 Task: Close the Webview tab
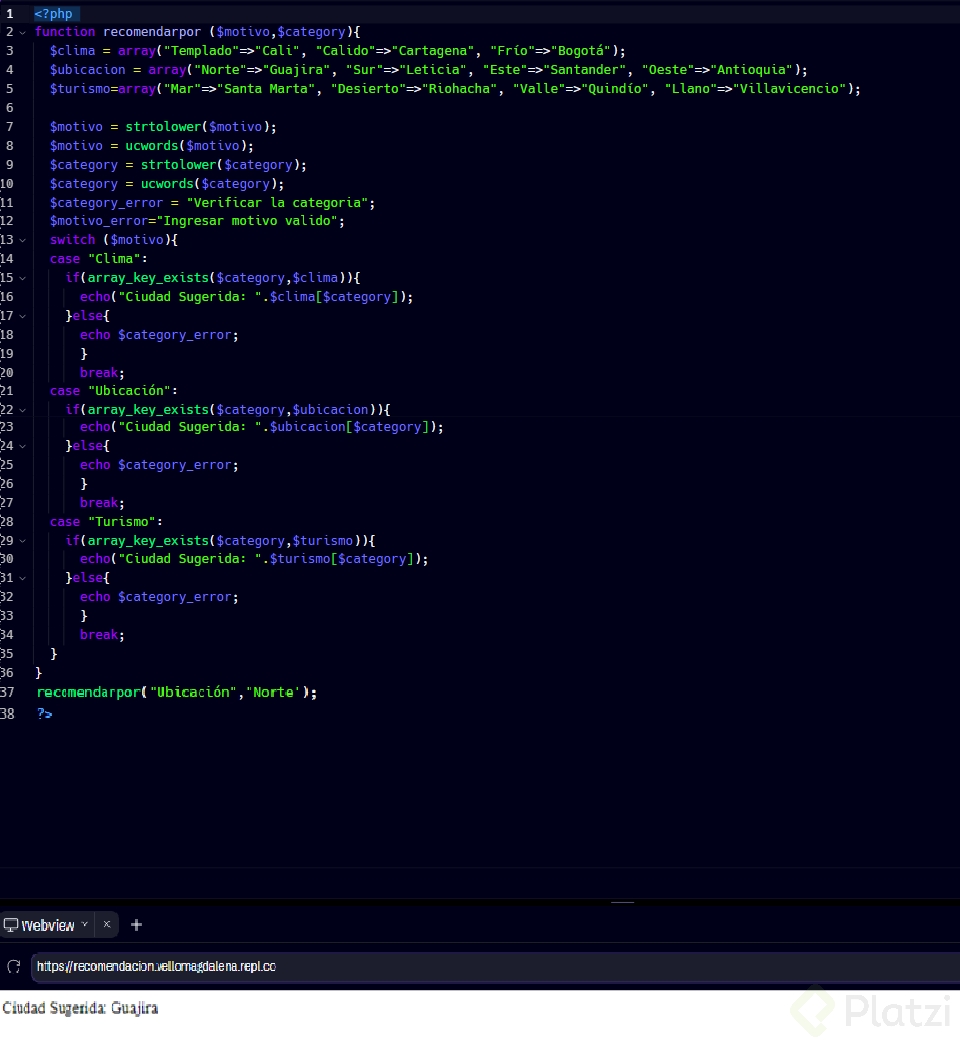pos(106,924)
